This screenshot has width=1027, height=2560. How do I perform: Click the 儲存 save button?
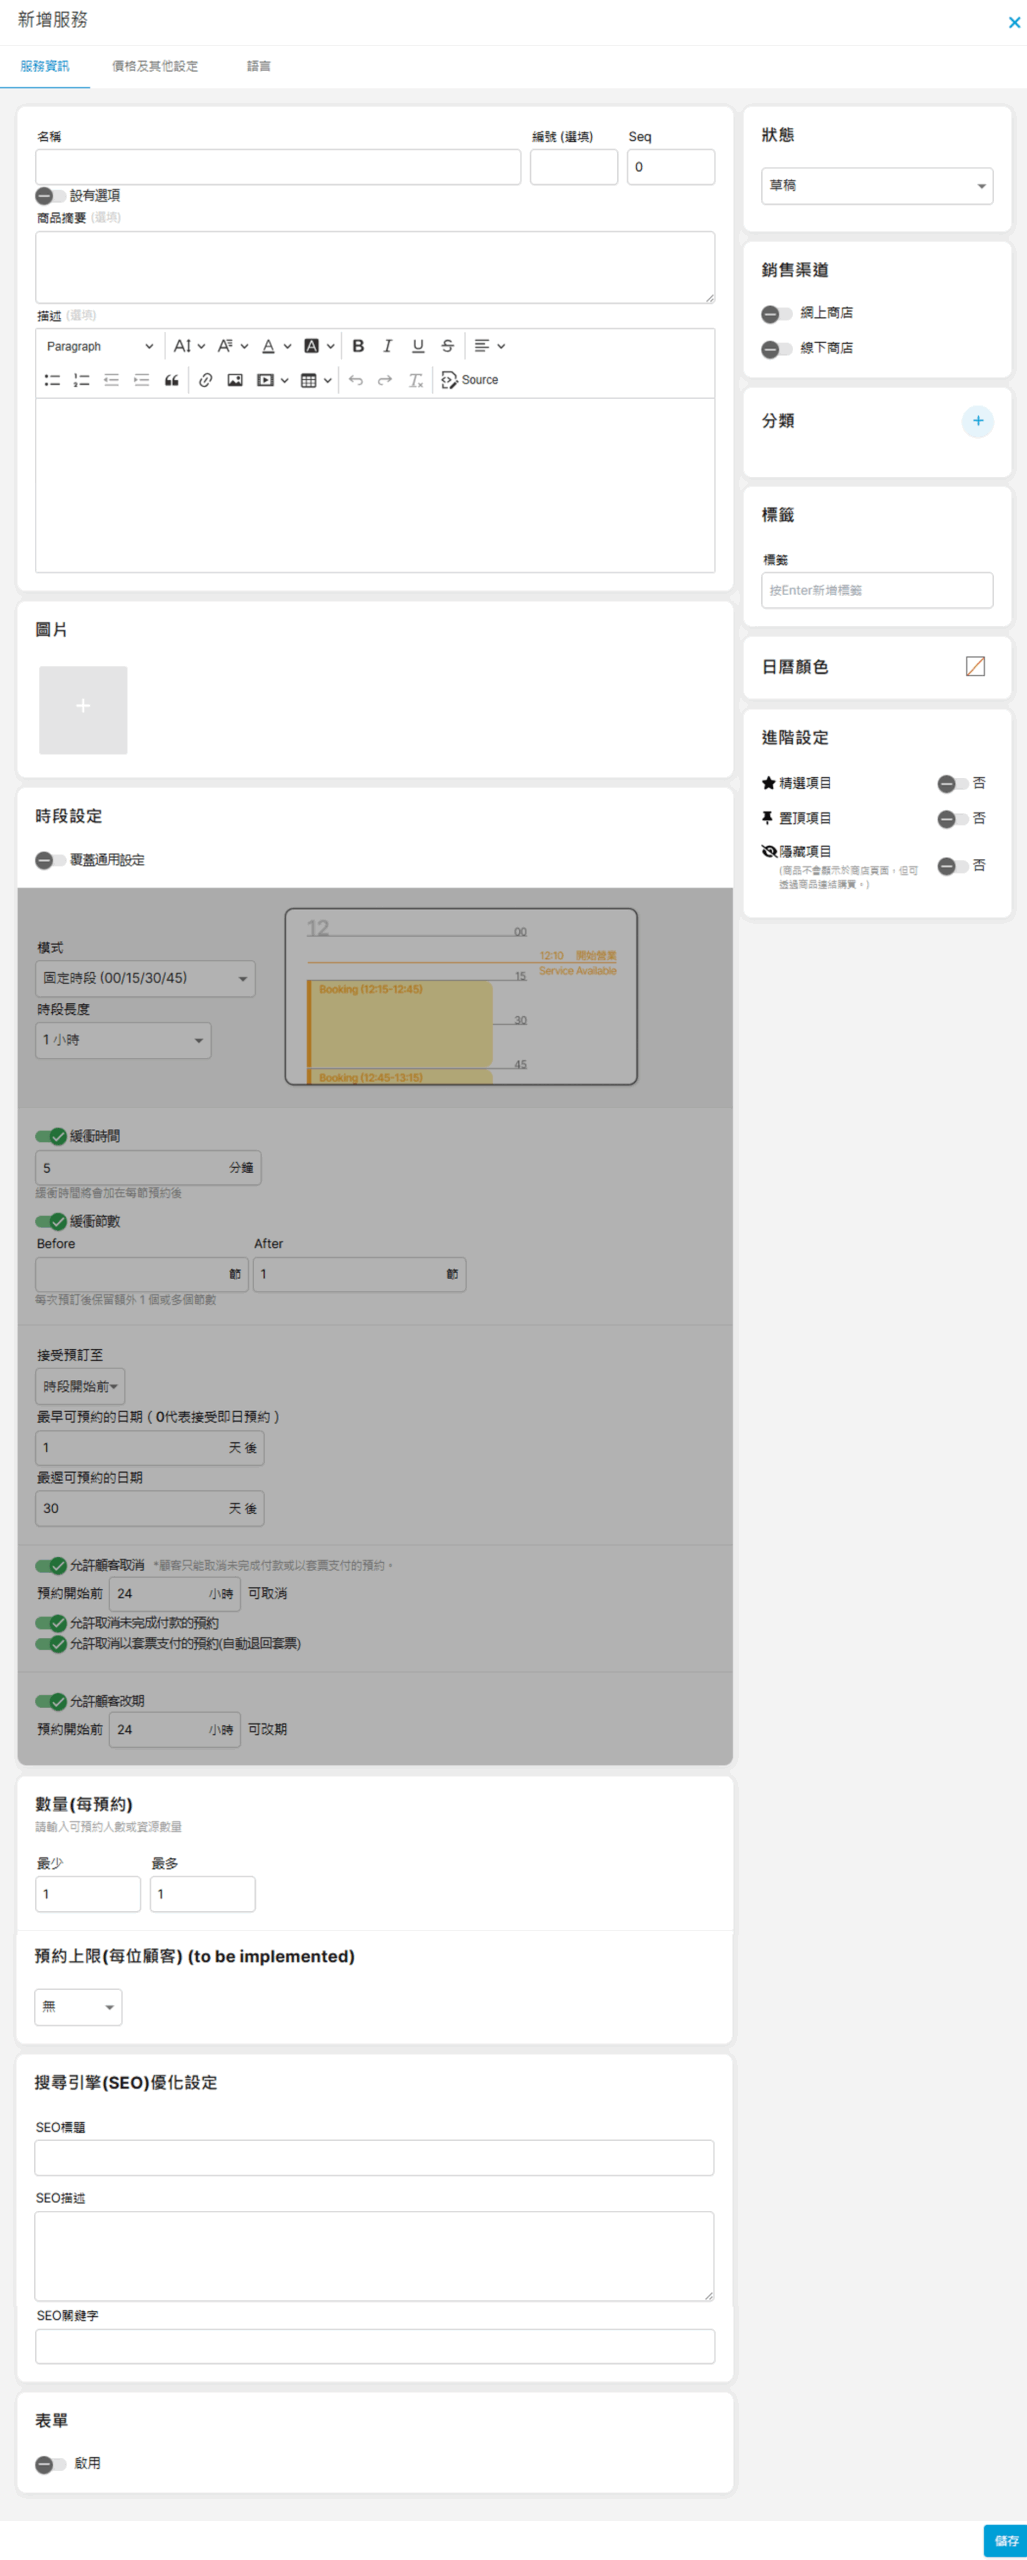[x=1005, y=2540]
